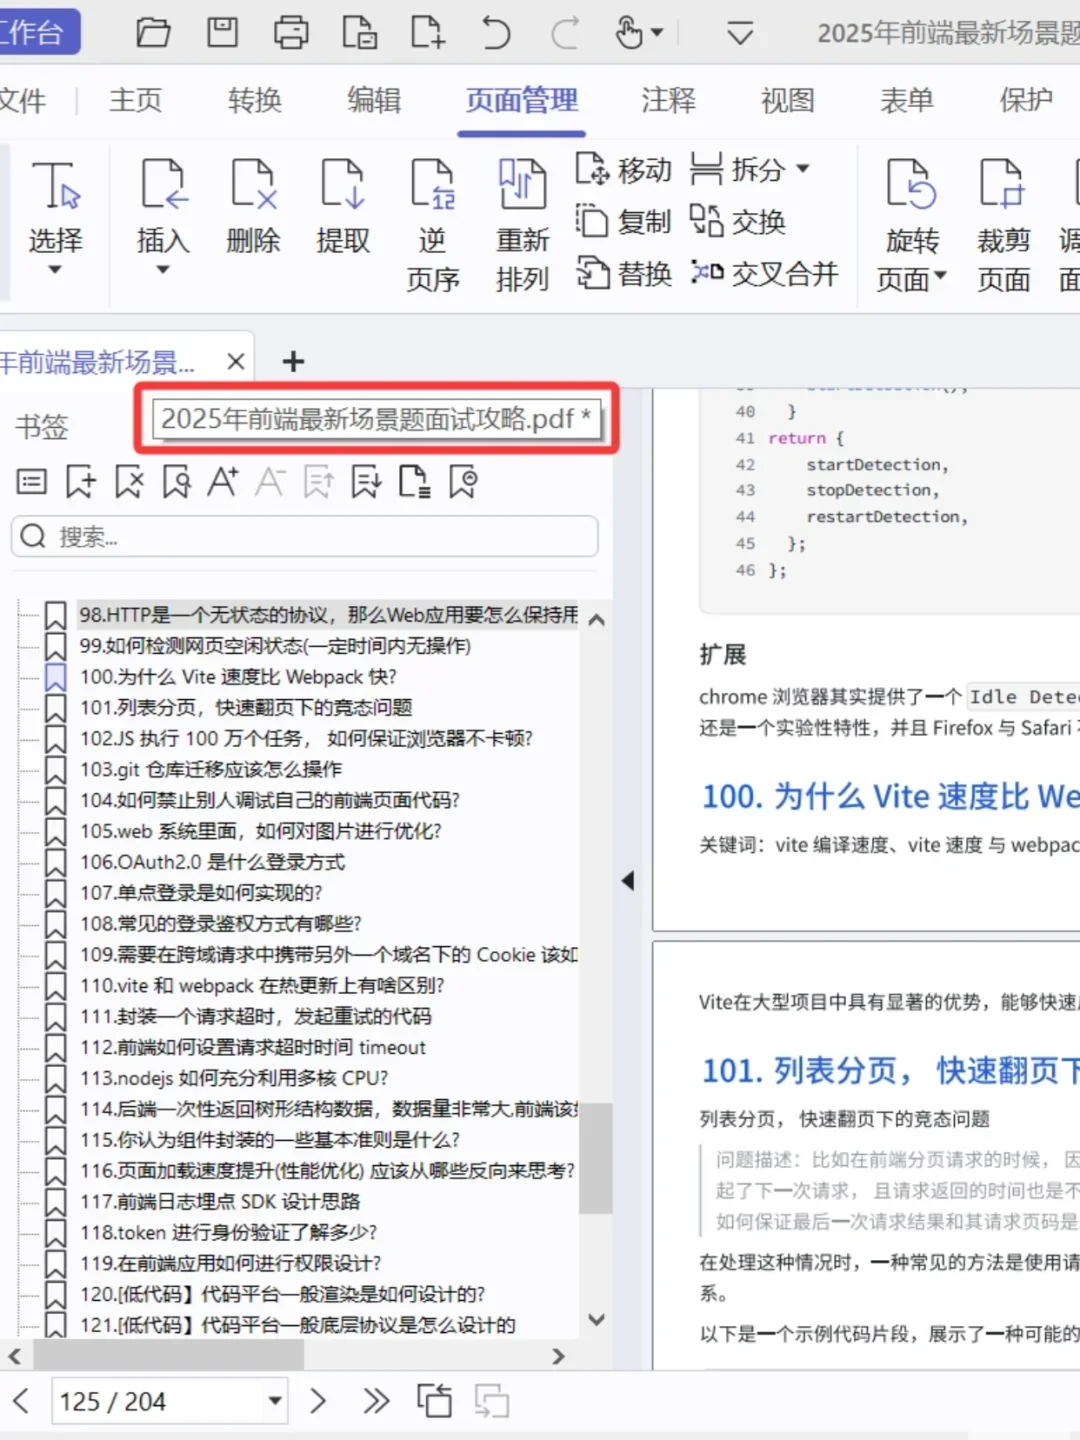The image size is (1080, 1440).
Task: Open the page number dropdown showing 125/204
Action: 273,1401
